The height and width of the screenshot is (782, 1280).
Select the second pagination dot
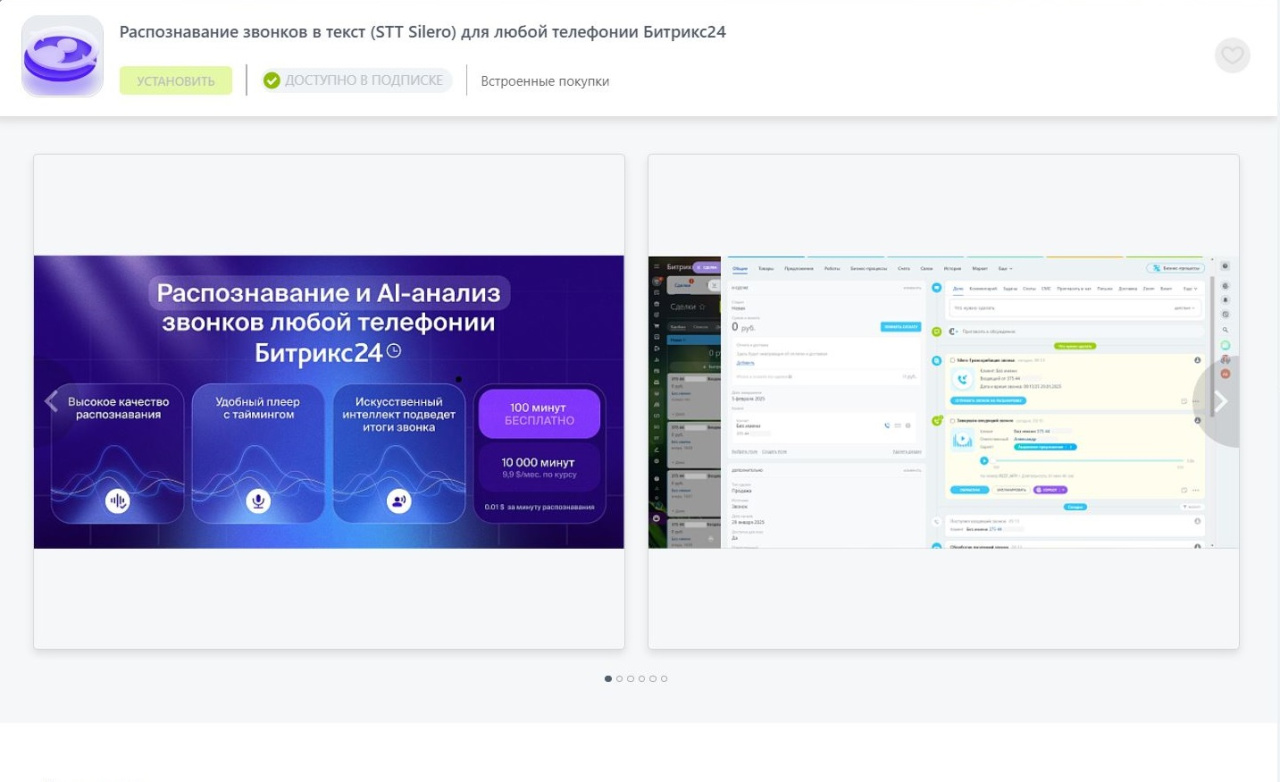619,679
